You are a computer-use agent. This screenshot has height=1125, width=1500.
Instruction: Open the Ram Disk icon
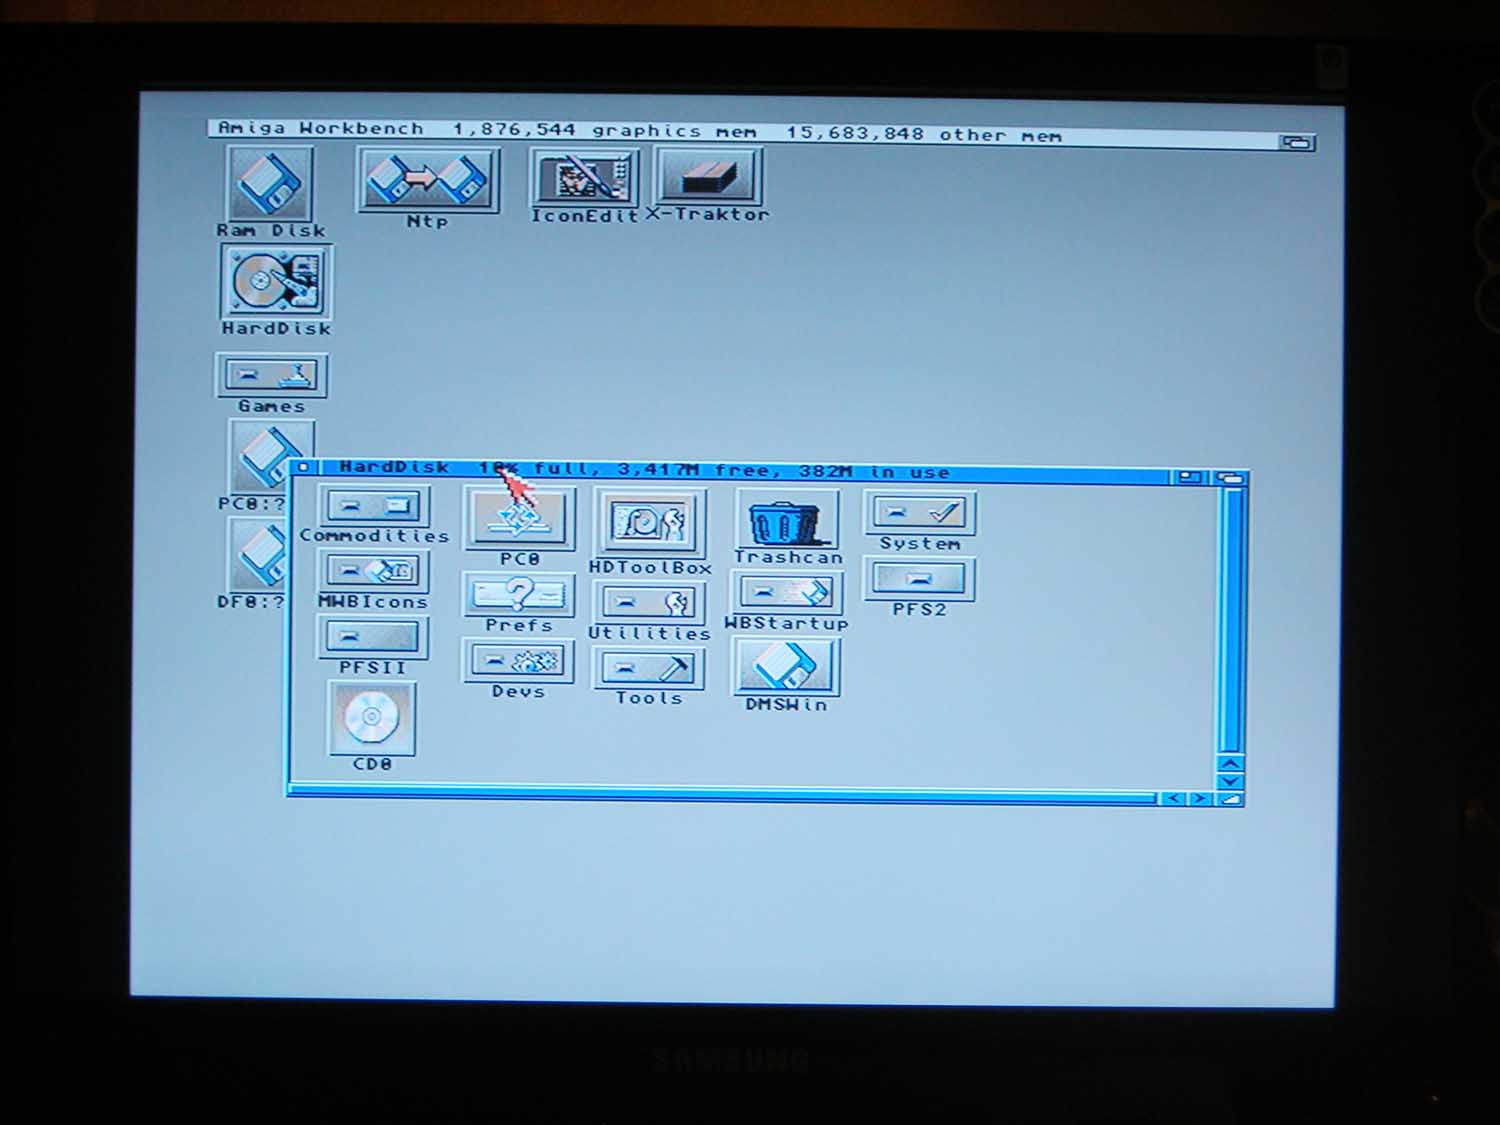click(269, 184)
